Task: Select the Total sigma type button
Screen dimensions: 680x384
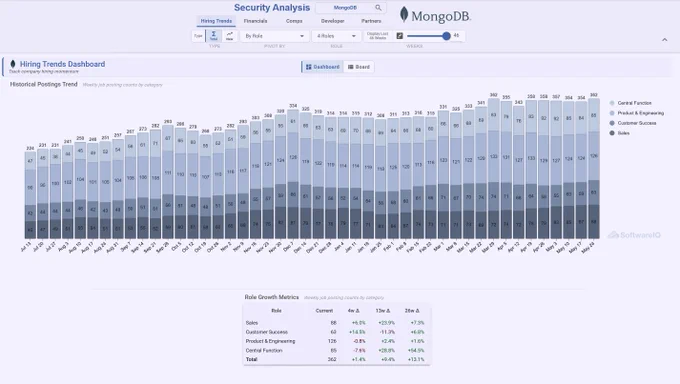Action: [x=214, y=36]
